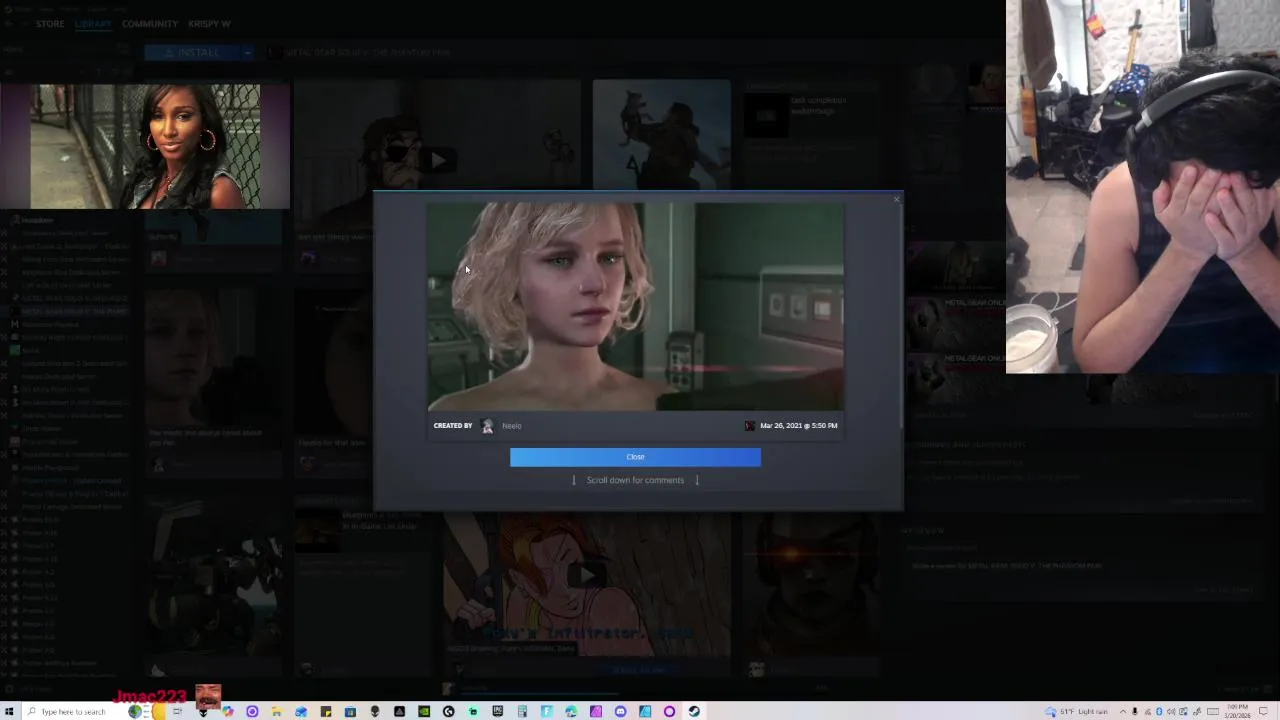Image resolution: width=1280 pixels, height=720 pixels.
Task: Click the Mar 26, 2021 posting date
Action: pos(798,426)
